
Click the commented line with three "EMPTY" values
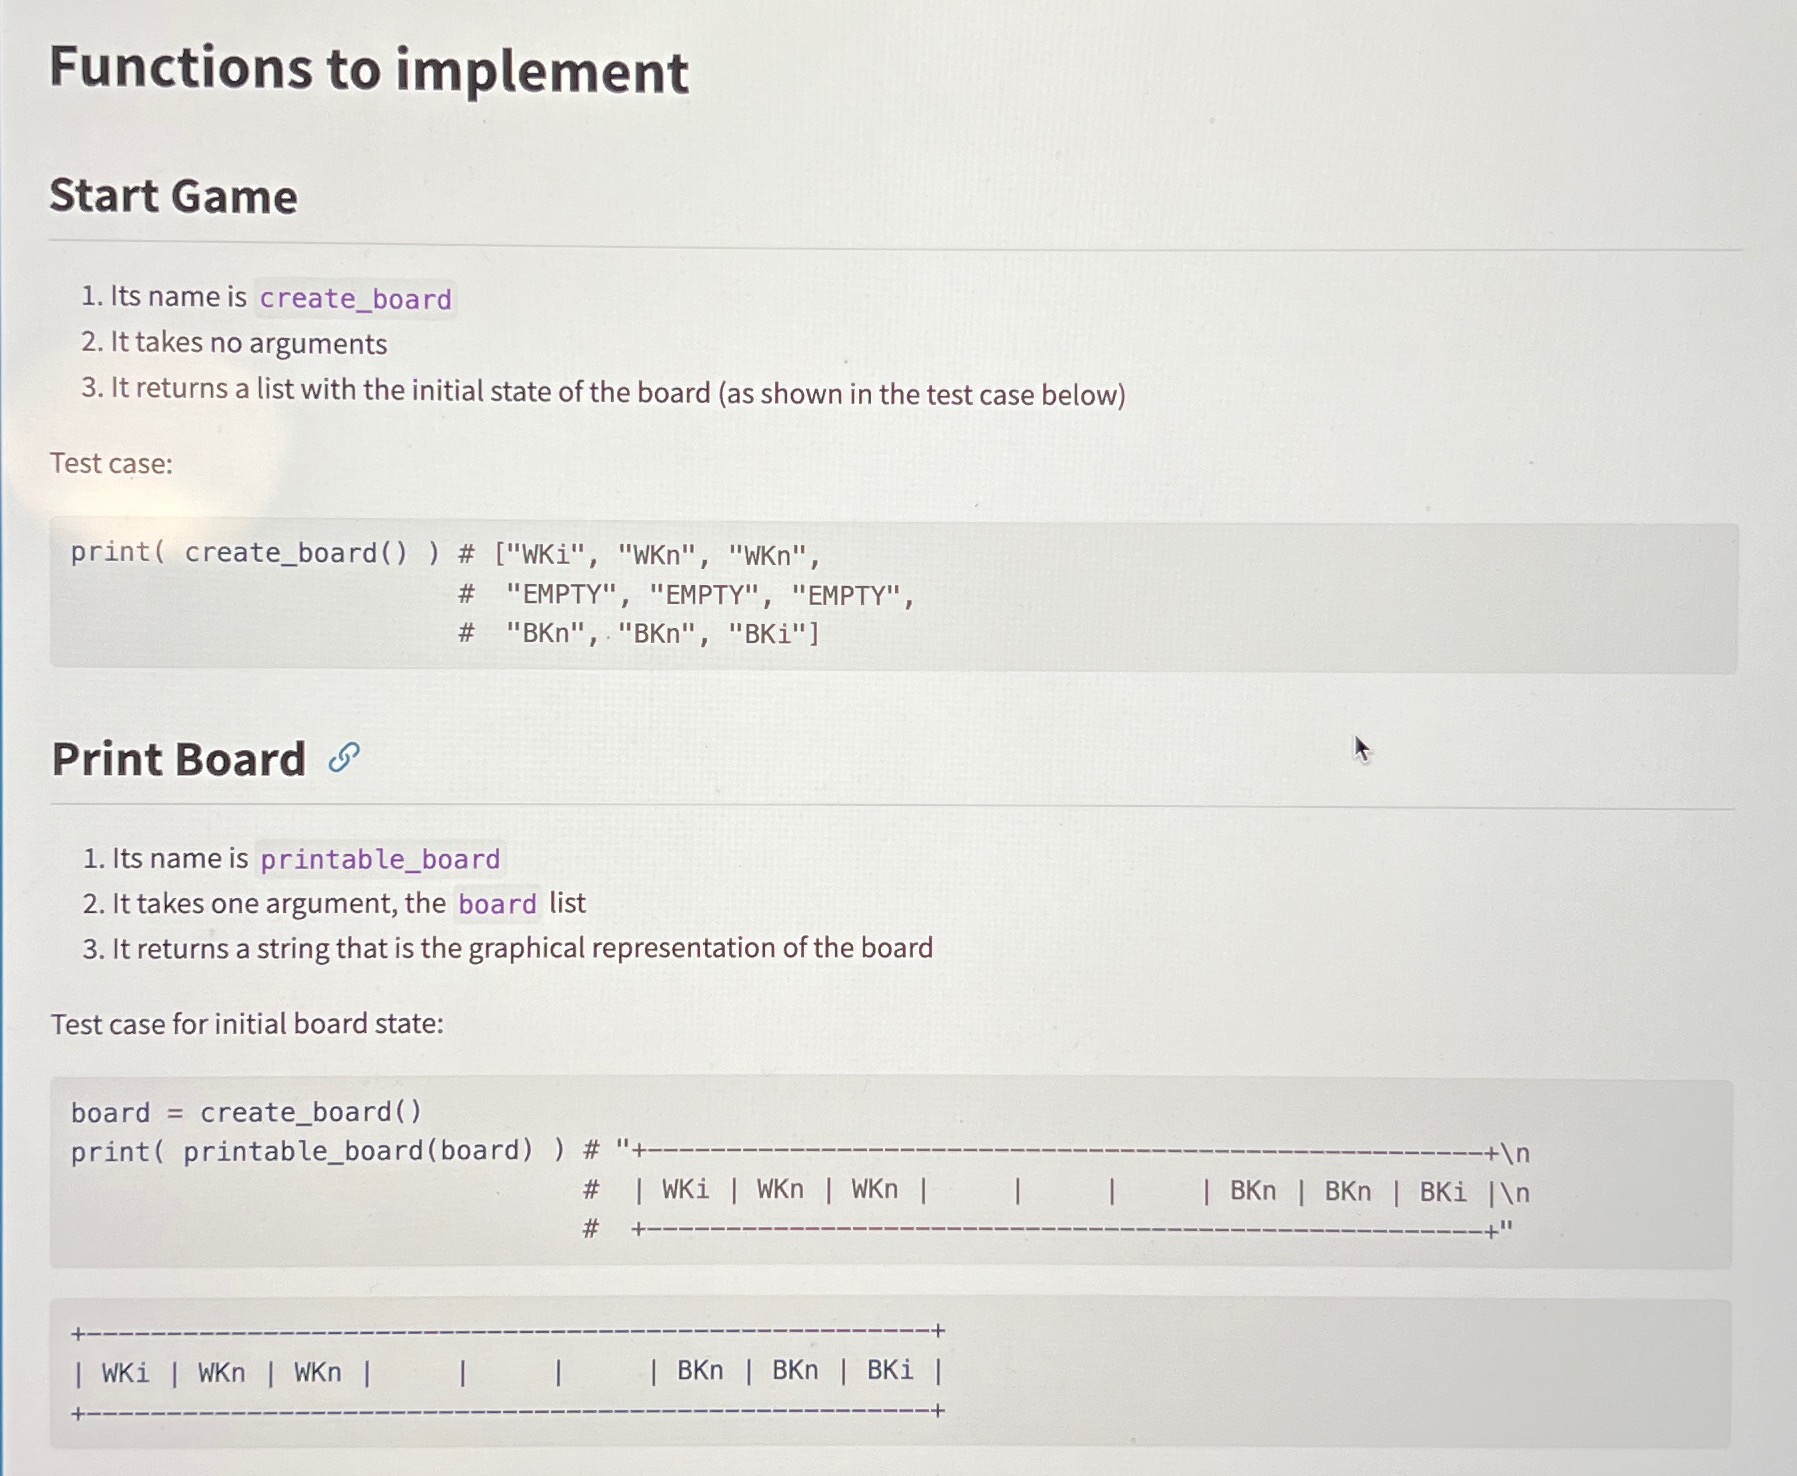(x=686, y=595)
